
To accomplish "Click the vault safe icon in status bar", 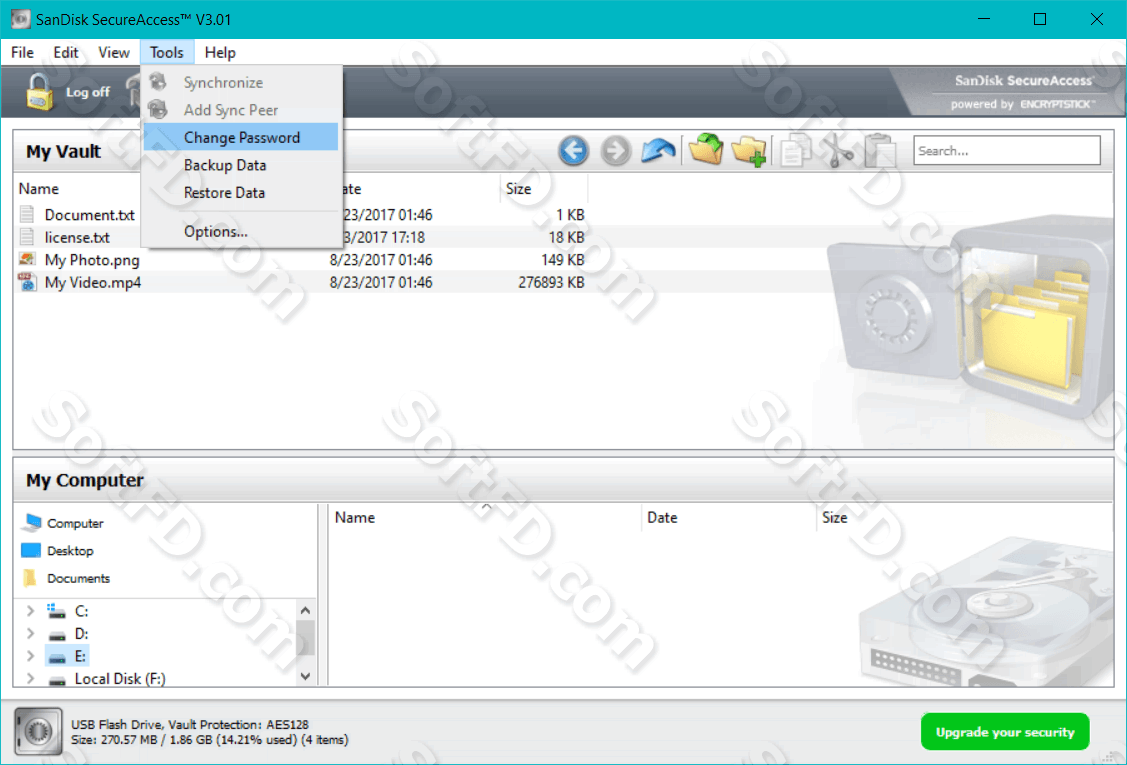I will pyautogui.click(x=38, y=731).
